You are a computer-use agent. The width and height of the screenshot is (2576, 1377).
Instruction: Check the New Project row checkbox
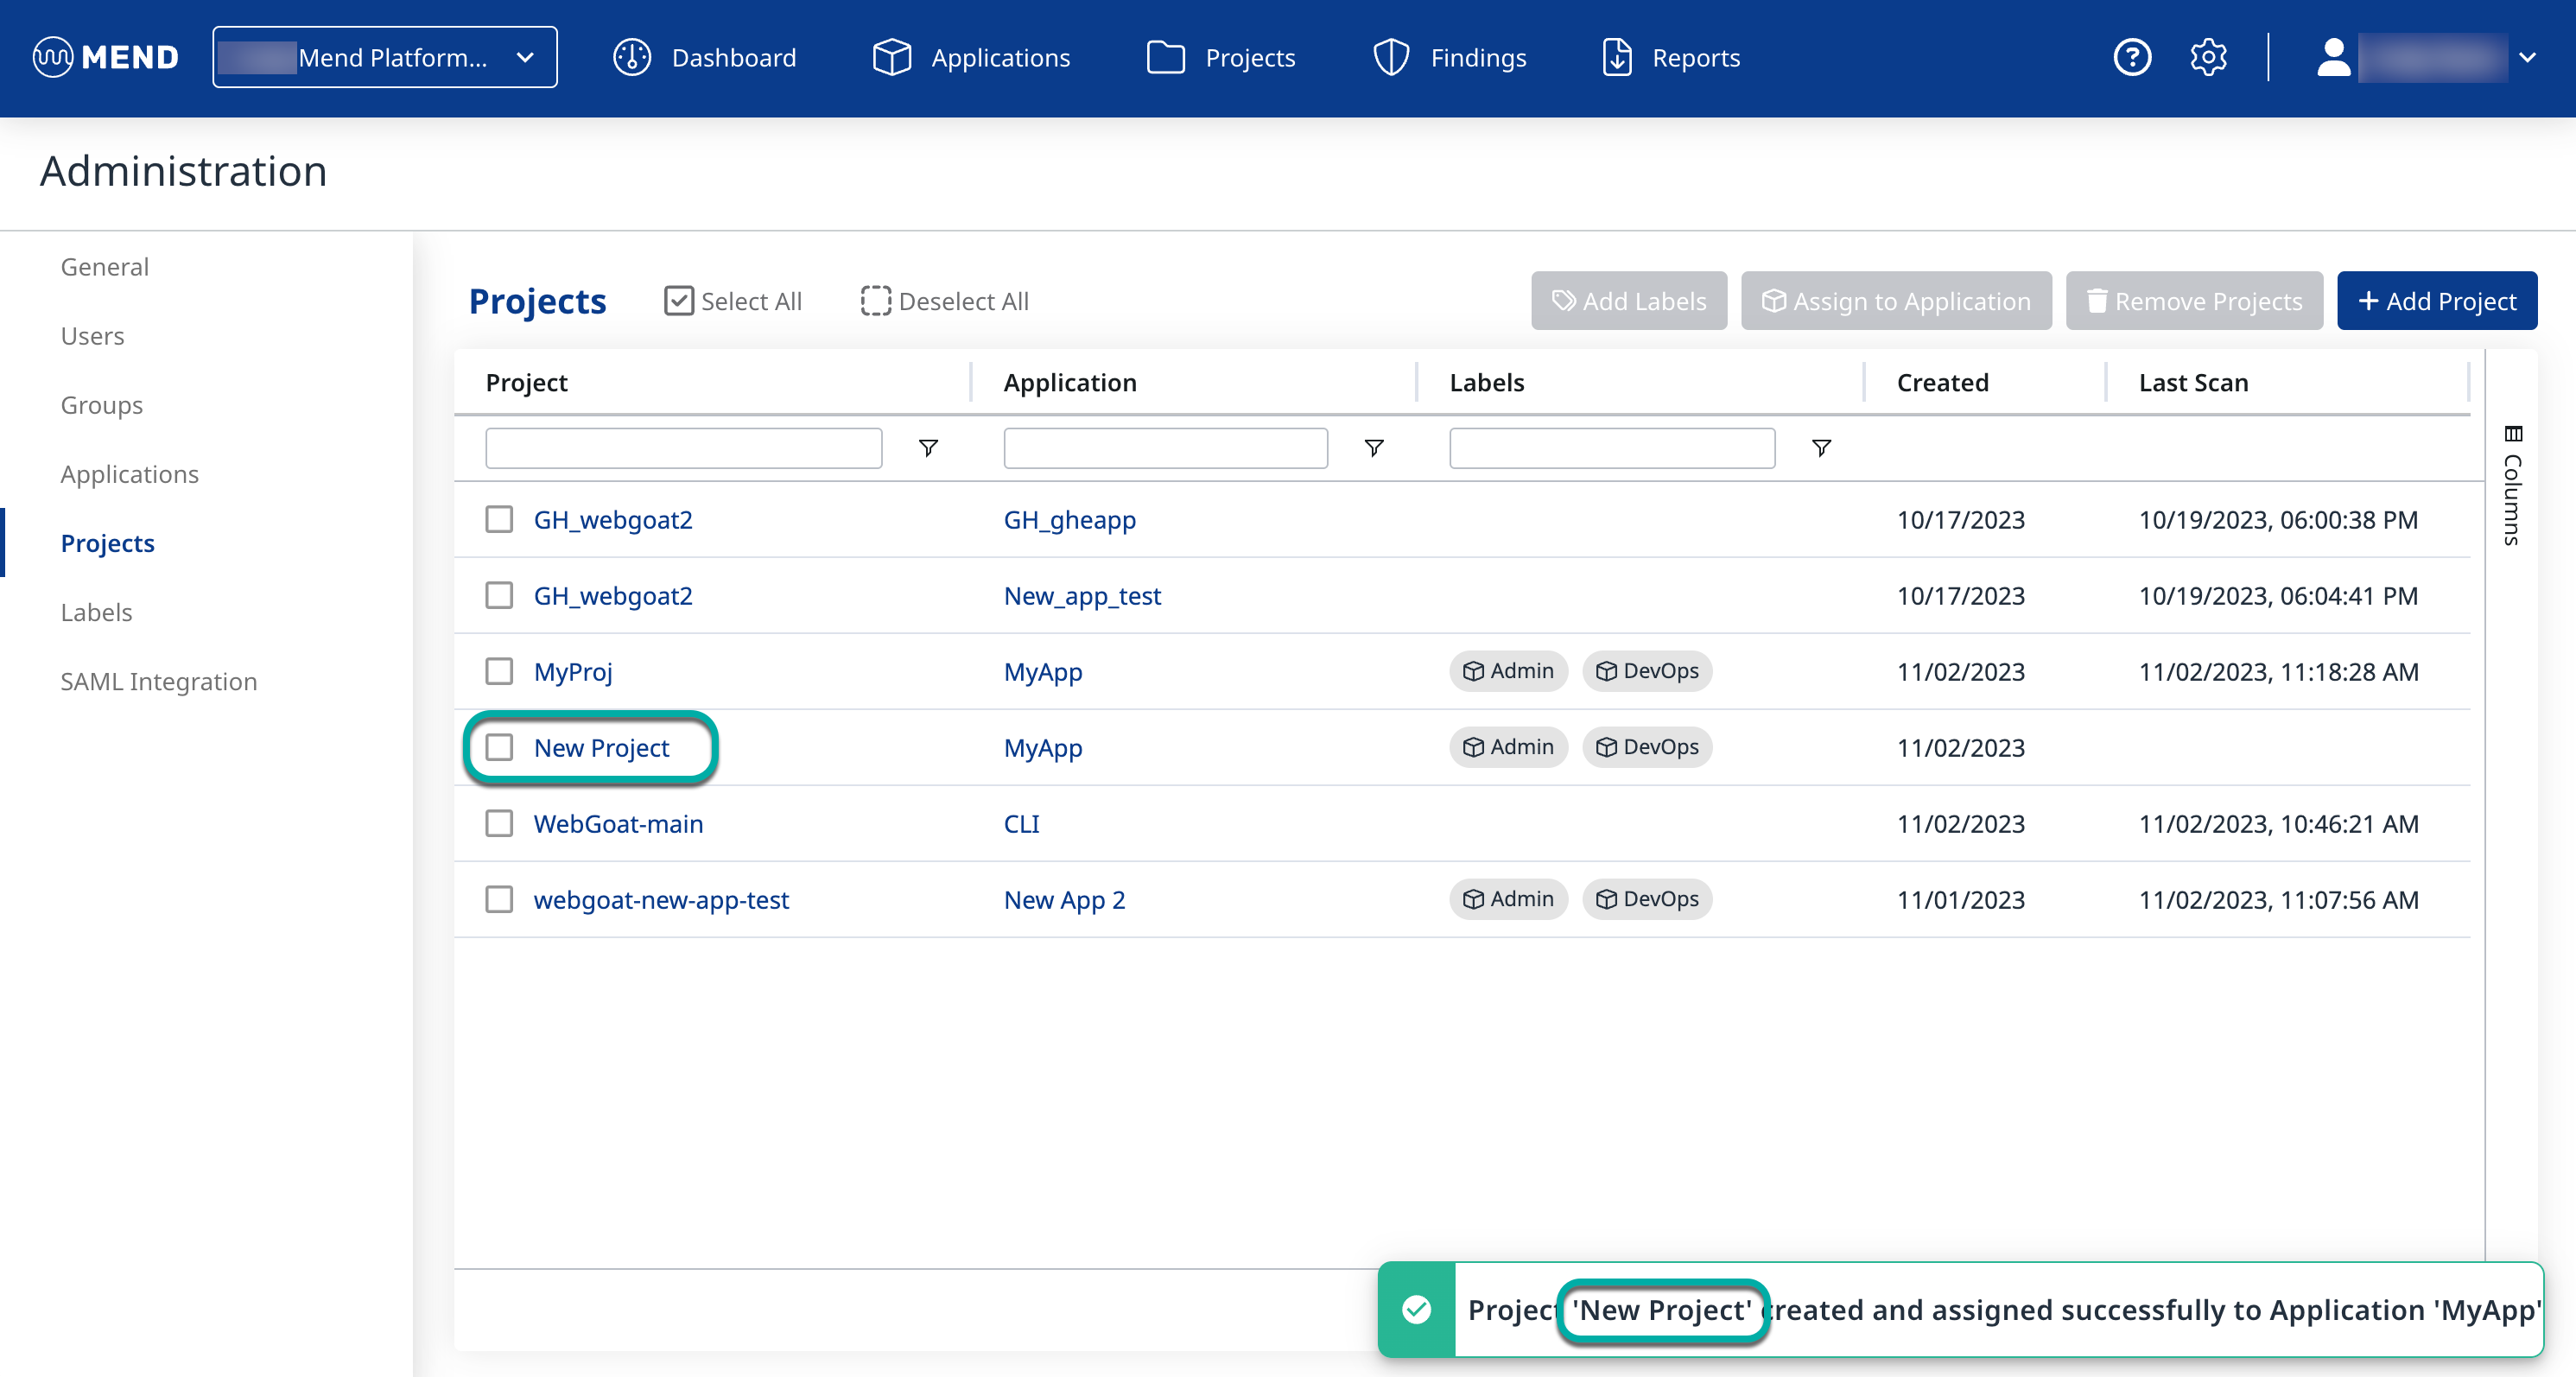pyautogui.click(x=499, y=747)
